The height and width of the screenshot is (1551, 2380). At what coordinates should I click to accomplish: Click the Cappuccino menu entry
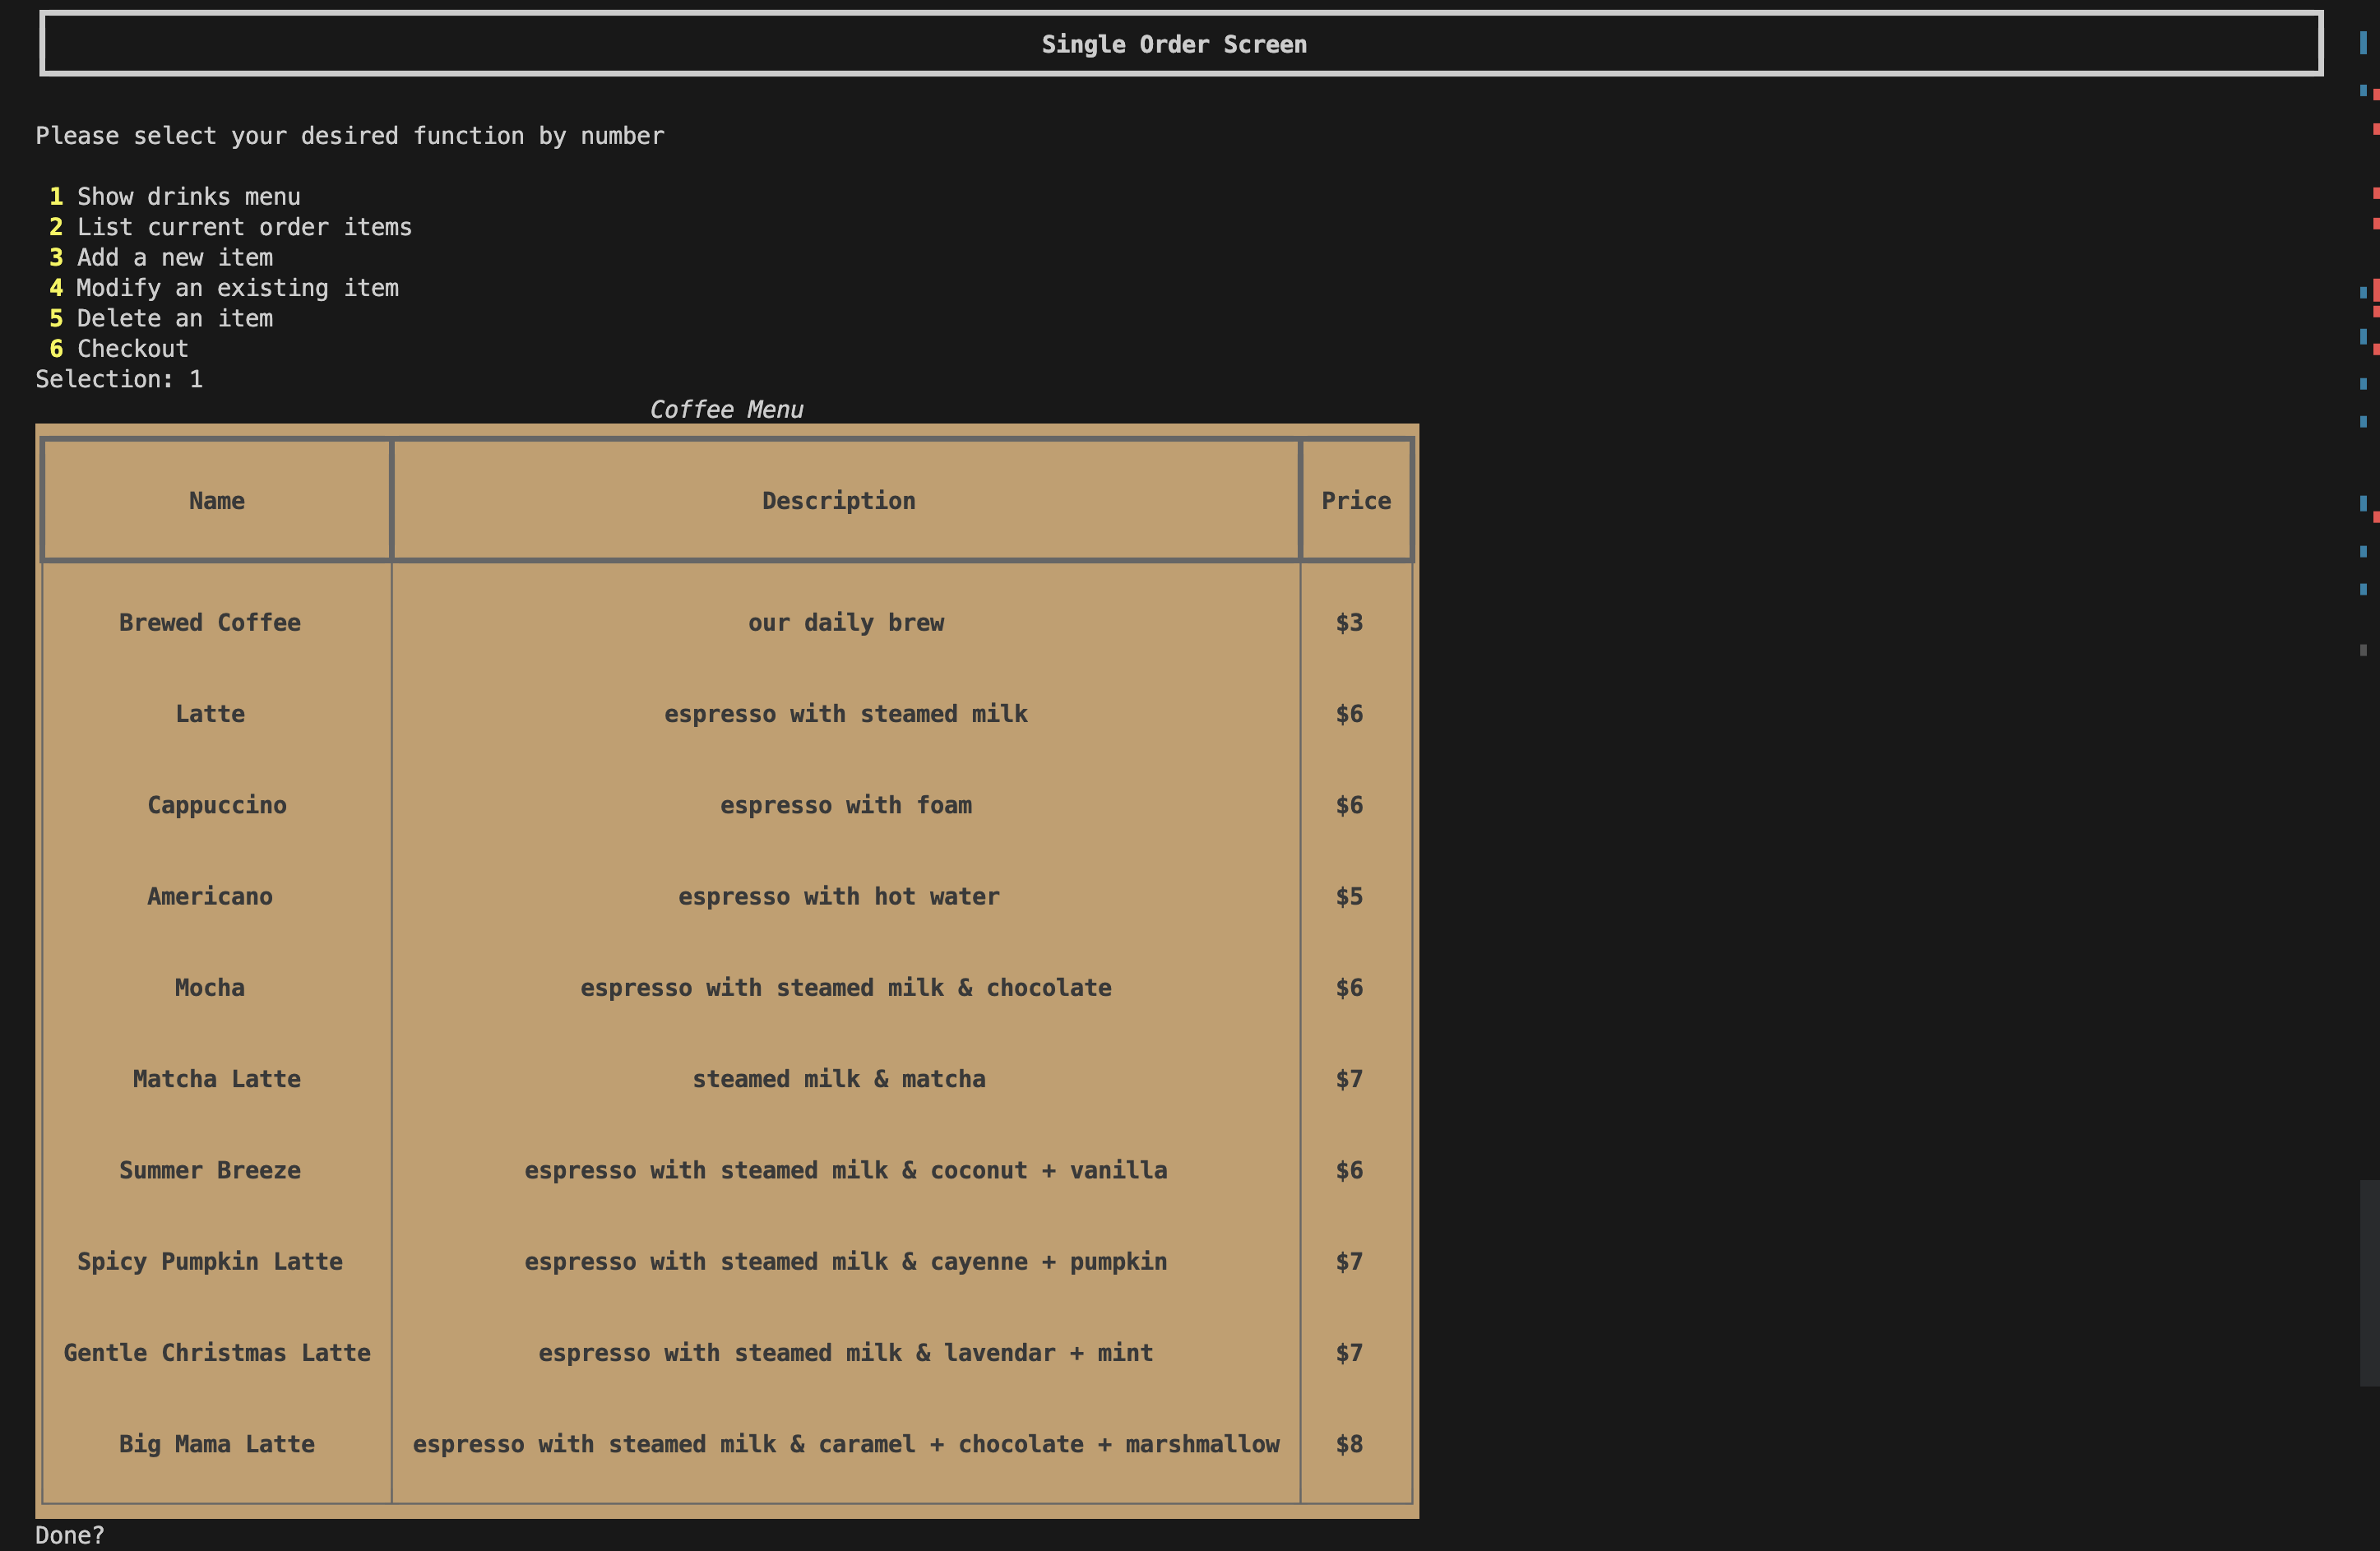(x=216, y=805)
